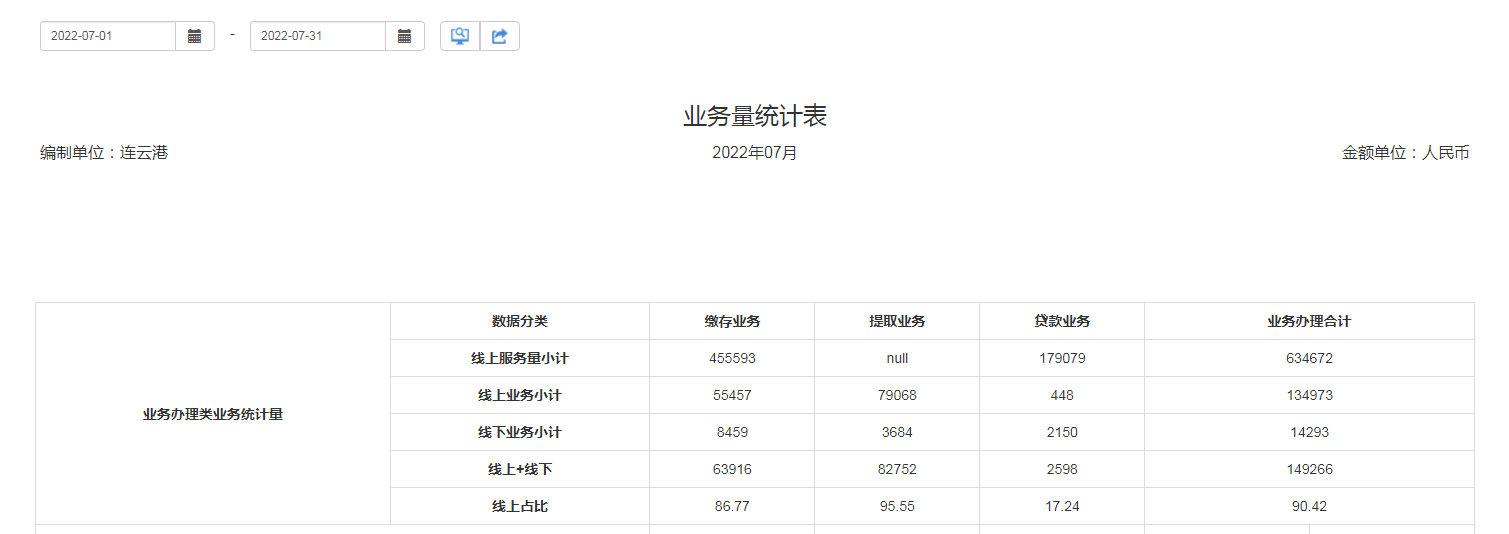Click the total cell 134973
The height and width of the screenshot is (534, 1509).
click(x=1309, y=395)
